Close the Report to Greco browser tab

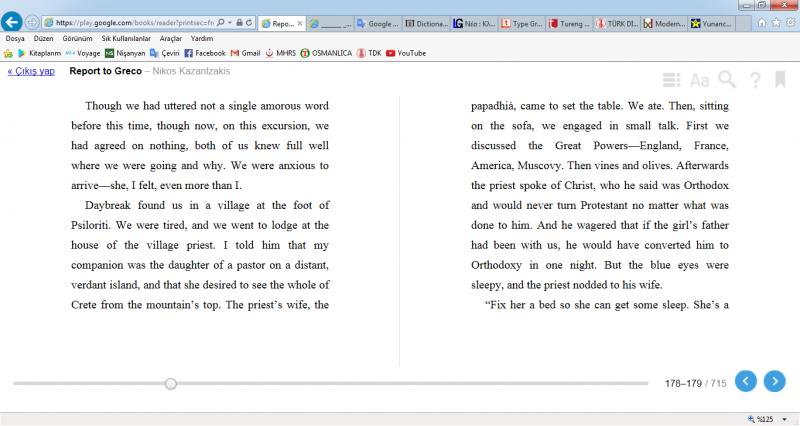299,23
